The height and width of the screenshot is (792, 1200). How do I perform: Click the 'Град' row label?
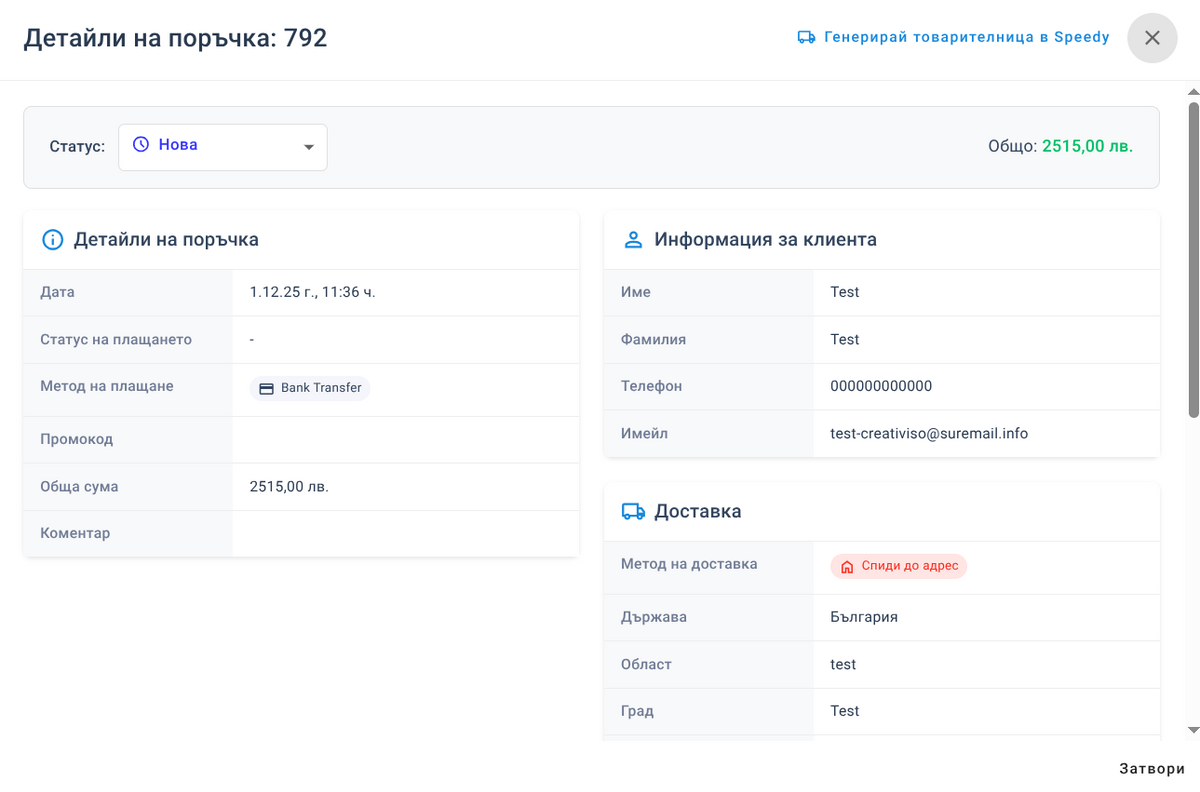click(637, 711)
